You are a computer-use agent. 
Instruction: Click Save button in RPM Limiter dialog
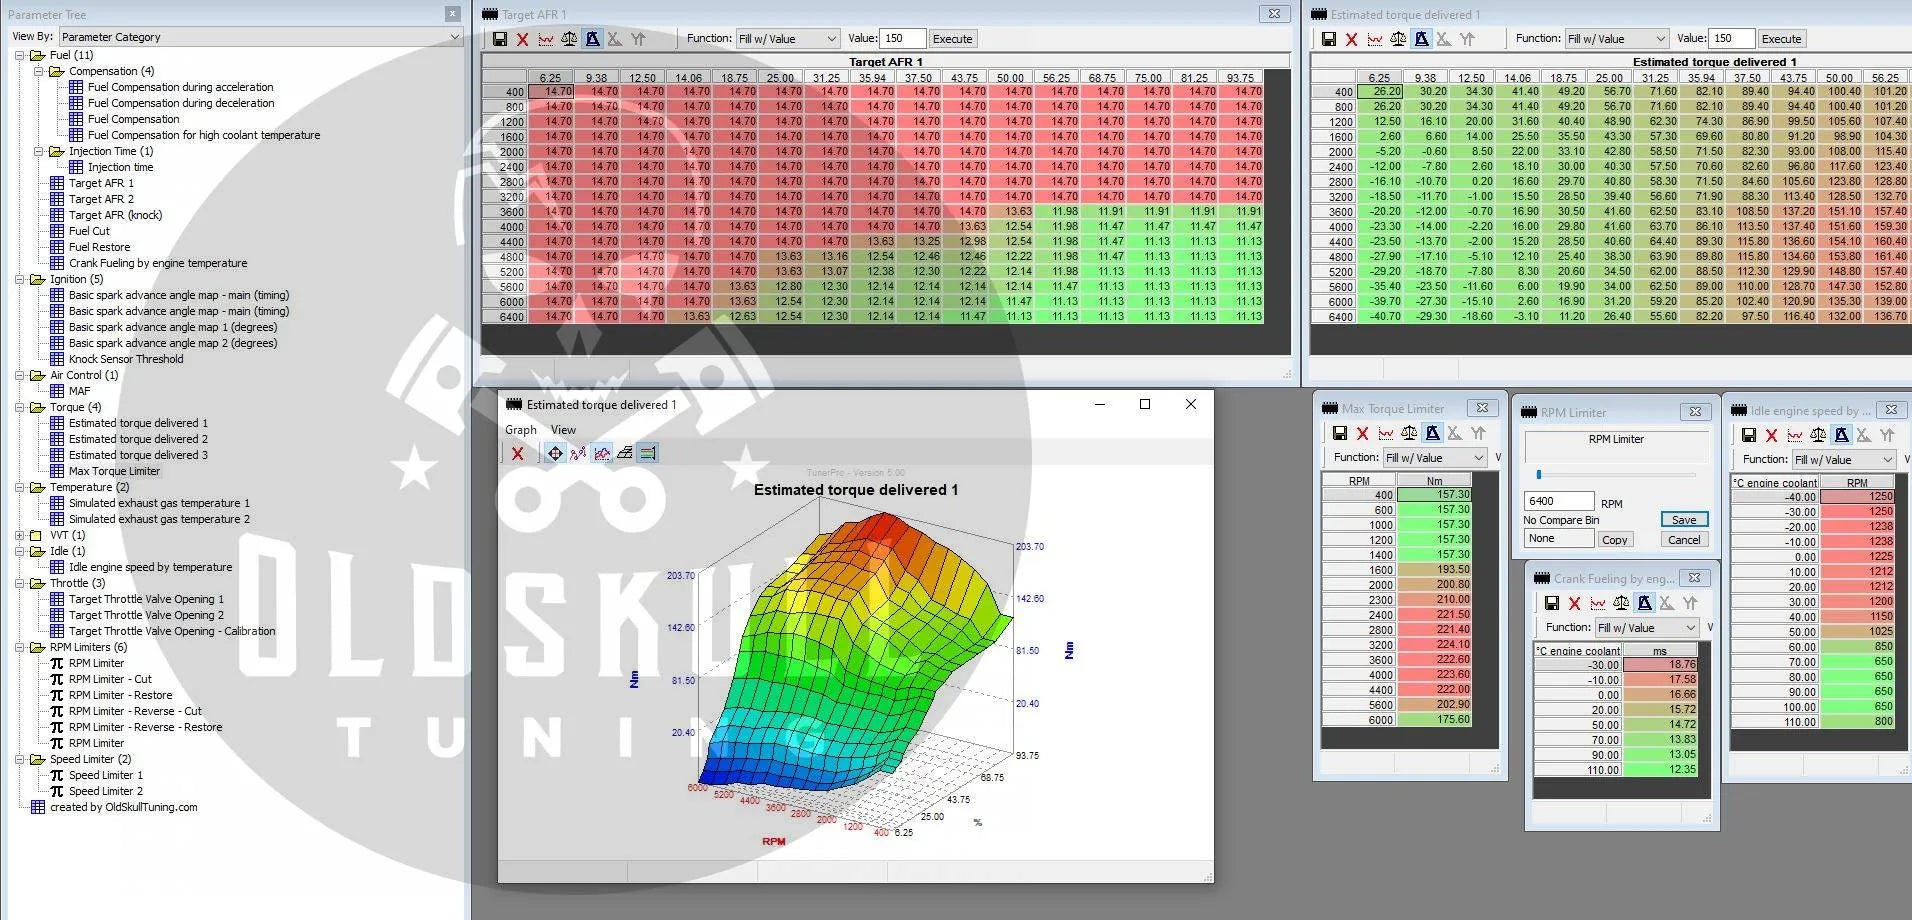1684,520
